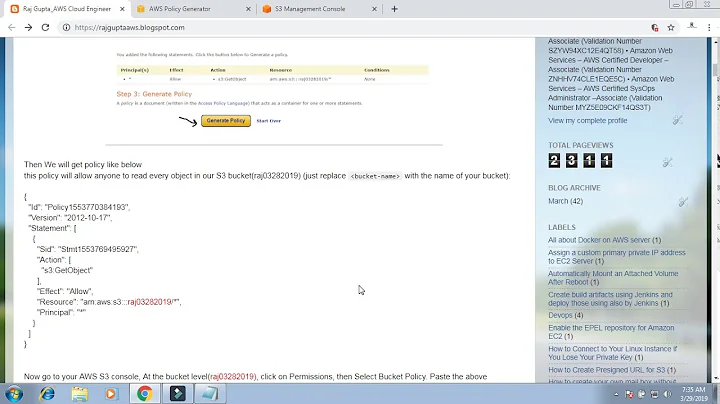Screen dimensions: 720x404
Task: Open the March (42) archive link
Action: (x=565, y=201)
